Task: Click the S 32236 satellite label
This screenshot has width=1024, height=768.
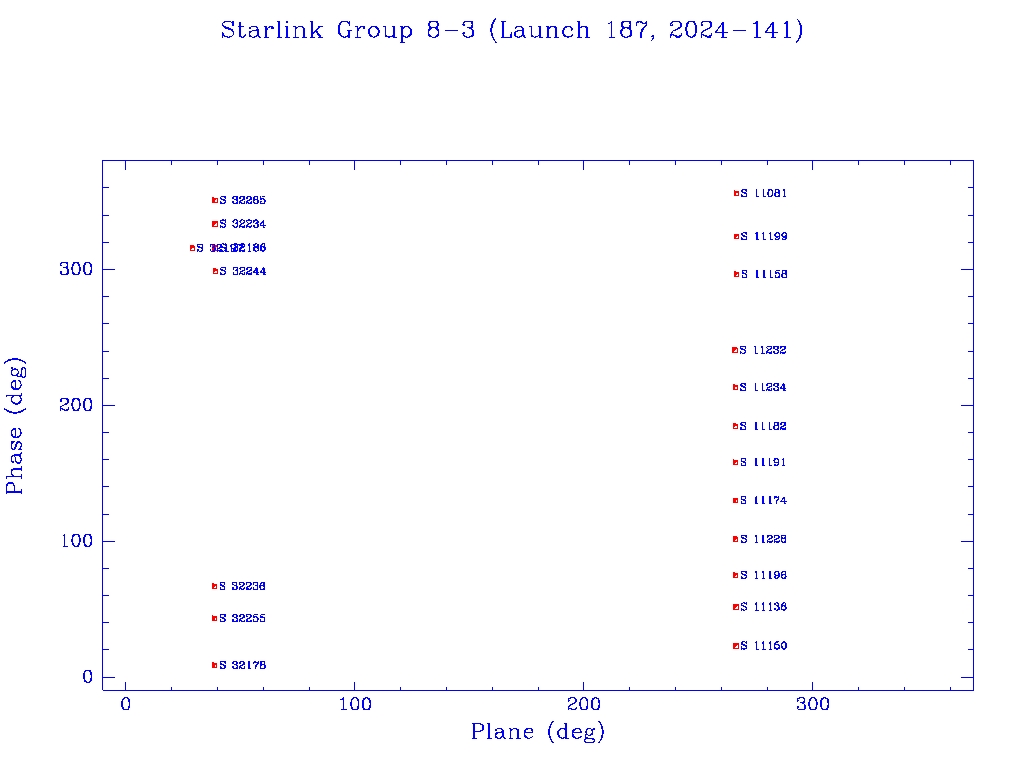Action: tap(243, 586)
